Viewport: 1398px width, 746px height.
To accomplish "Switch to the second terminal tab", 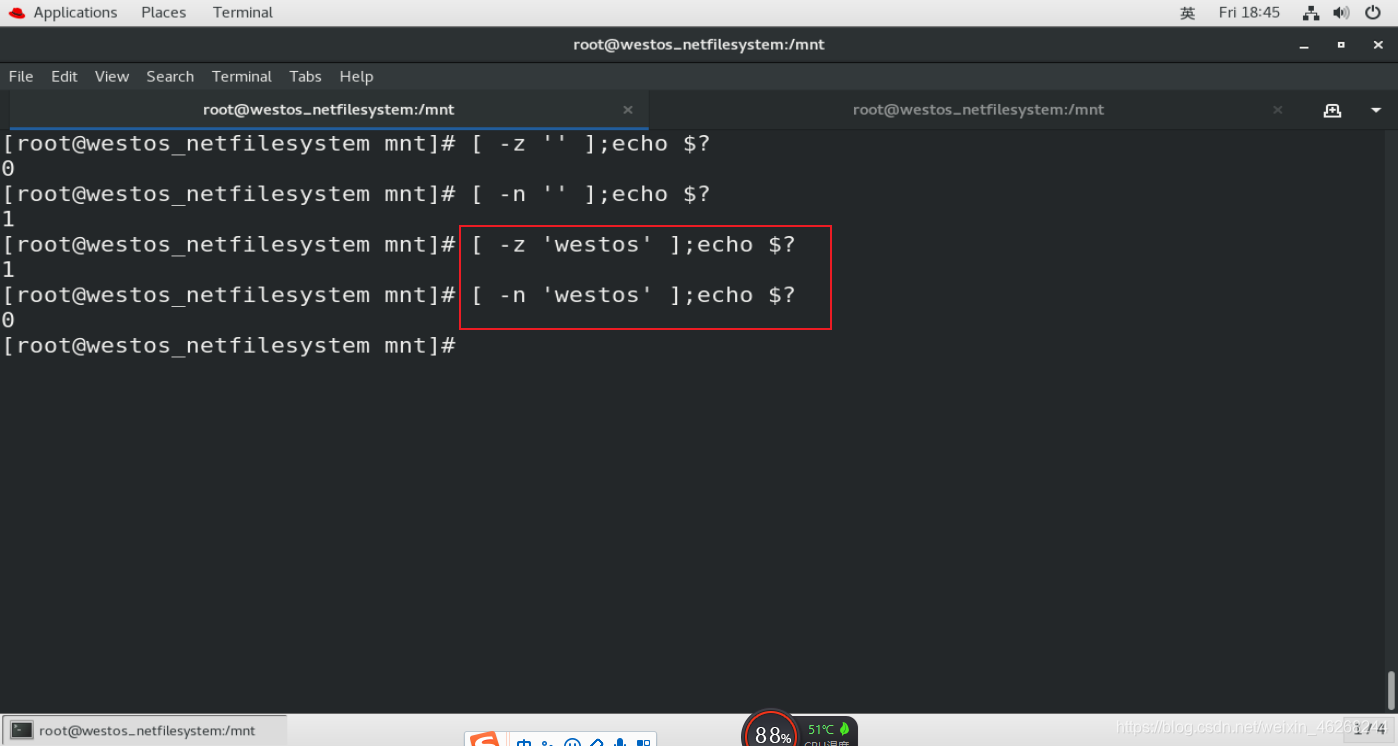I will coord(978,110).
